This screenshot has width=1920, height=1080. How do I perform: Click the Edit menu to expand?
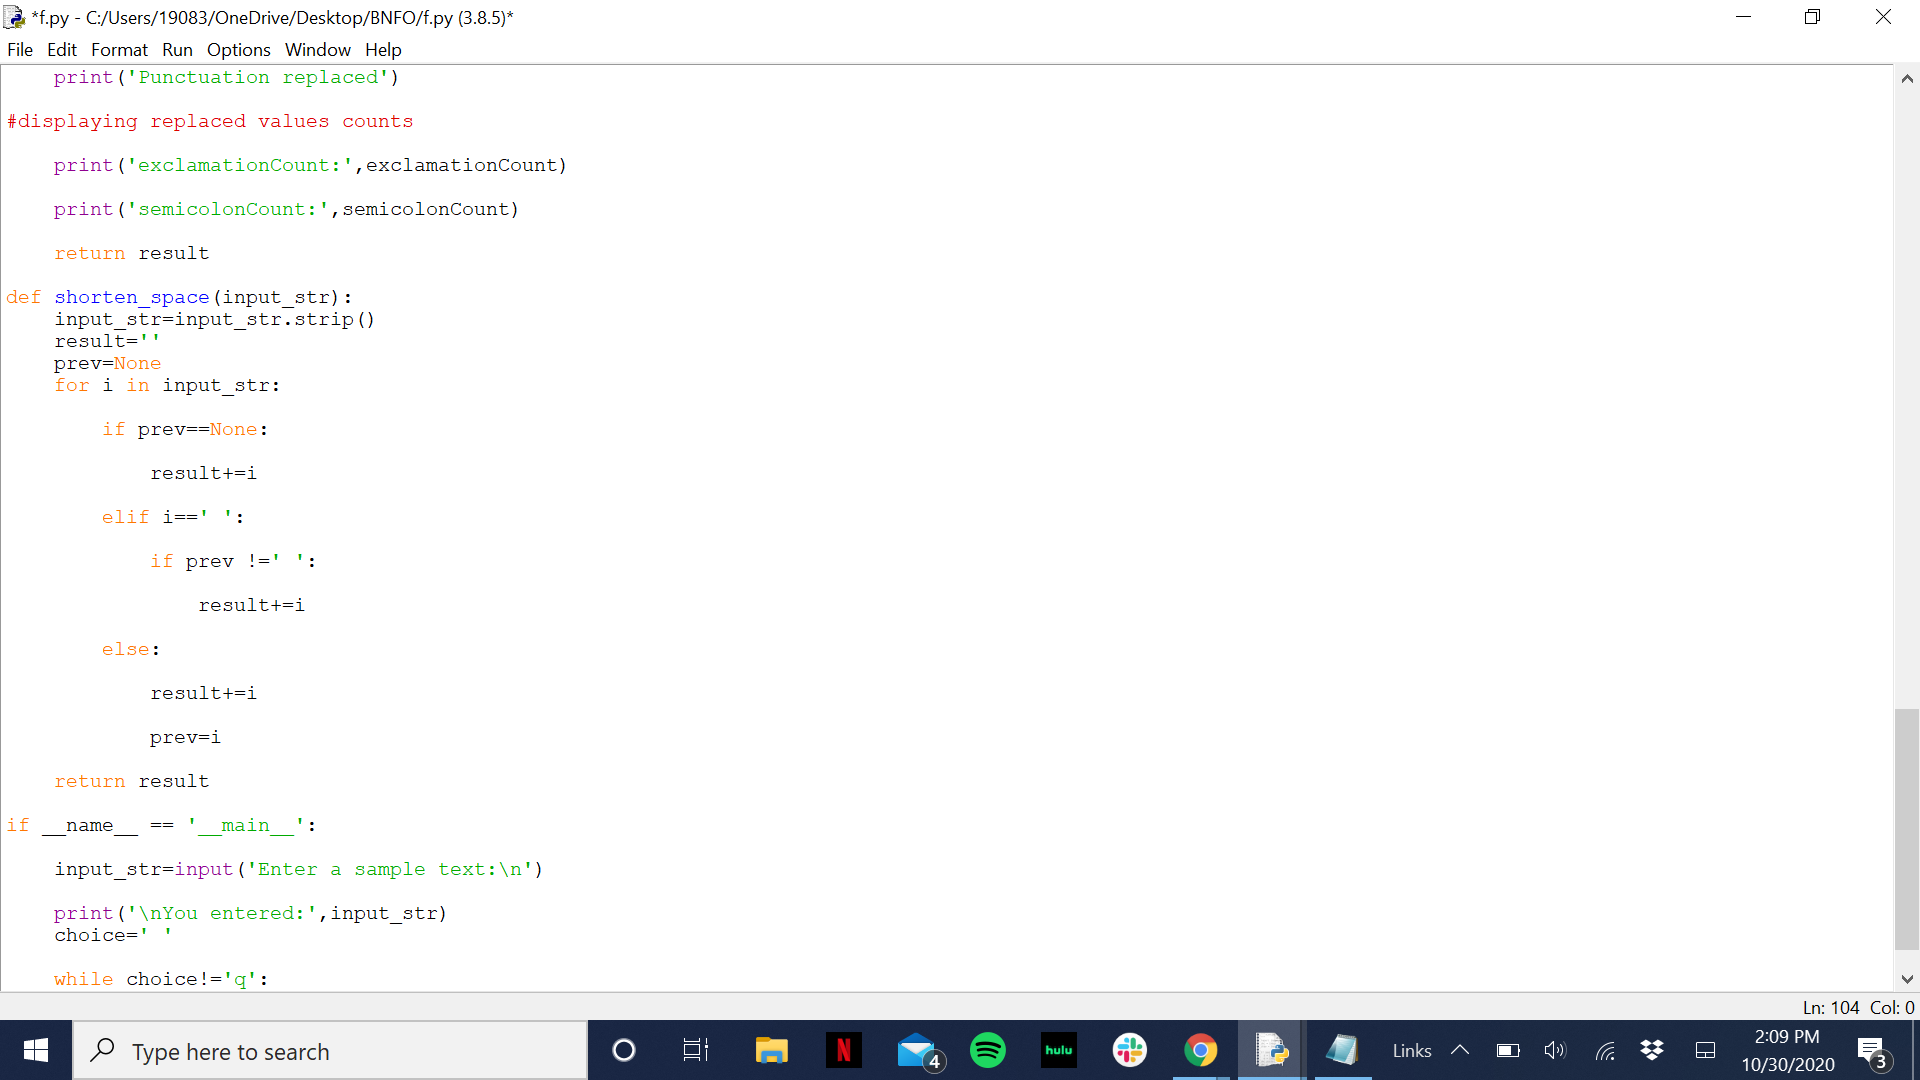click(62, 50)
